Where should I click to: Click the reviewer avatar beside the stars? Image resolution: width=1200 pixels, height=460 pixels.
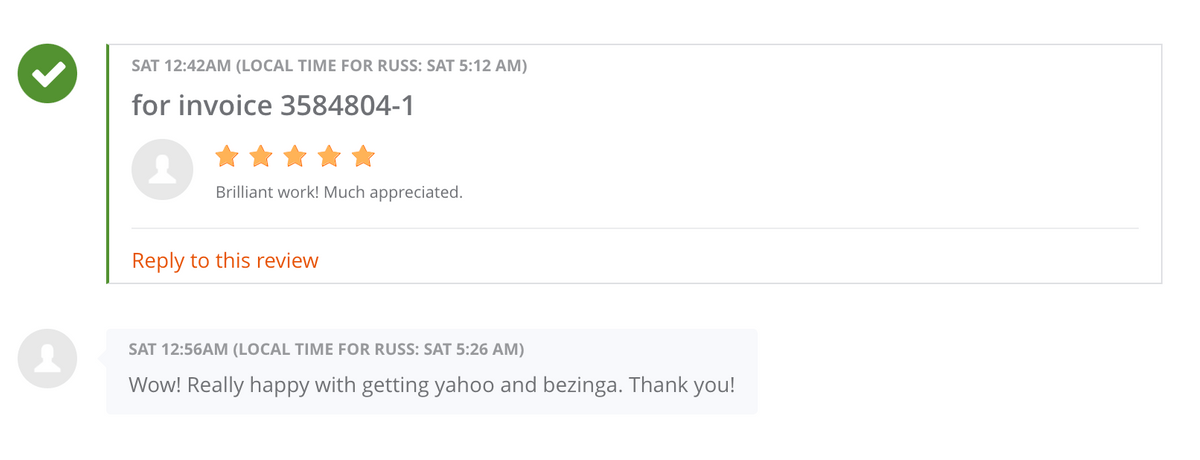click(x=162, y=169)
